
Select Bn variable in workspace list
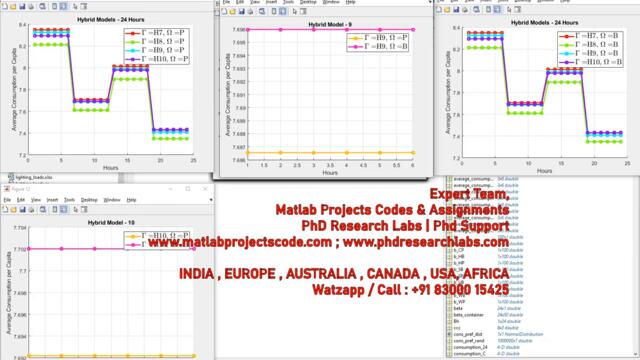tap(456, 322)
